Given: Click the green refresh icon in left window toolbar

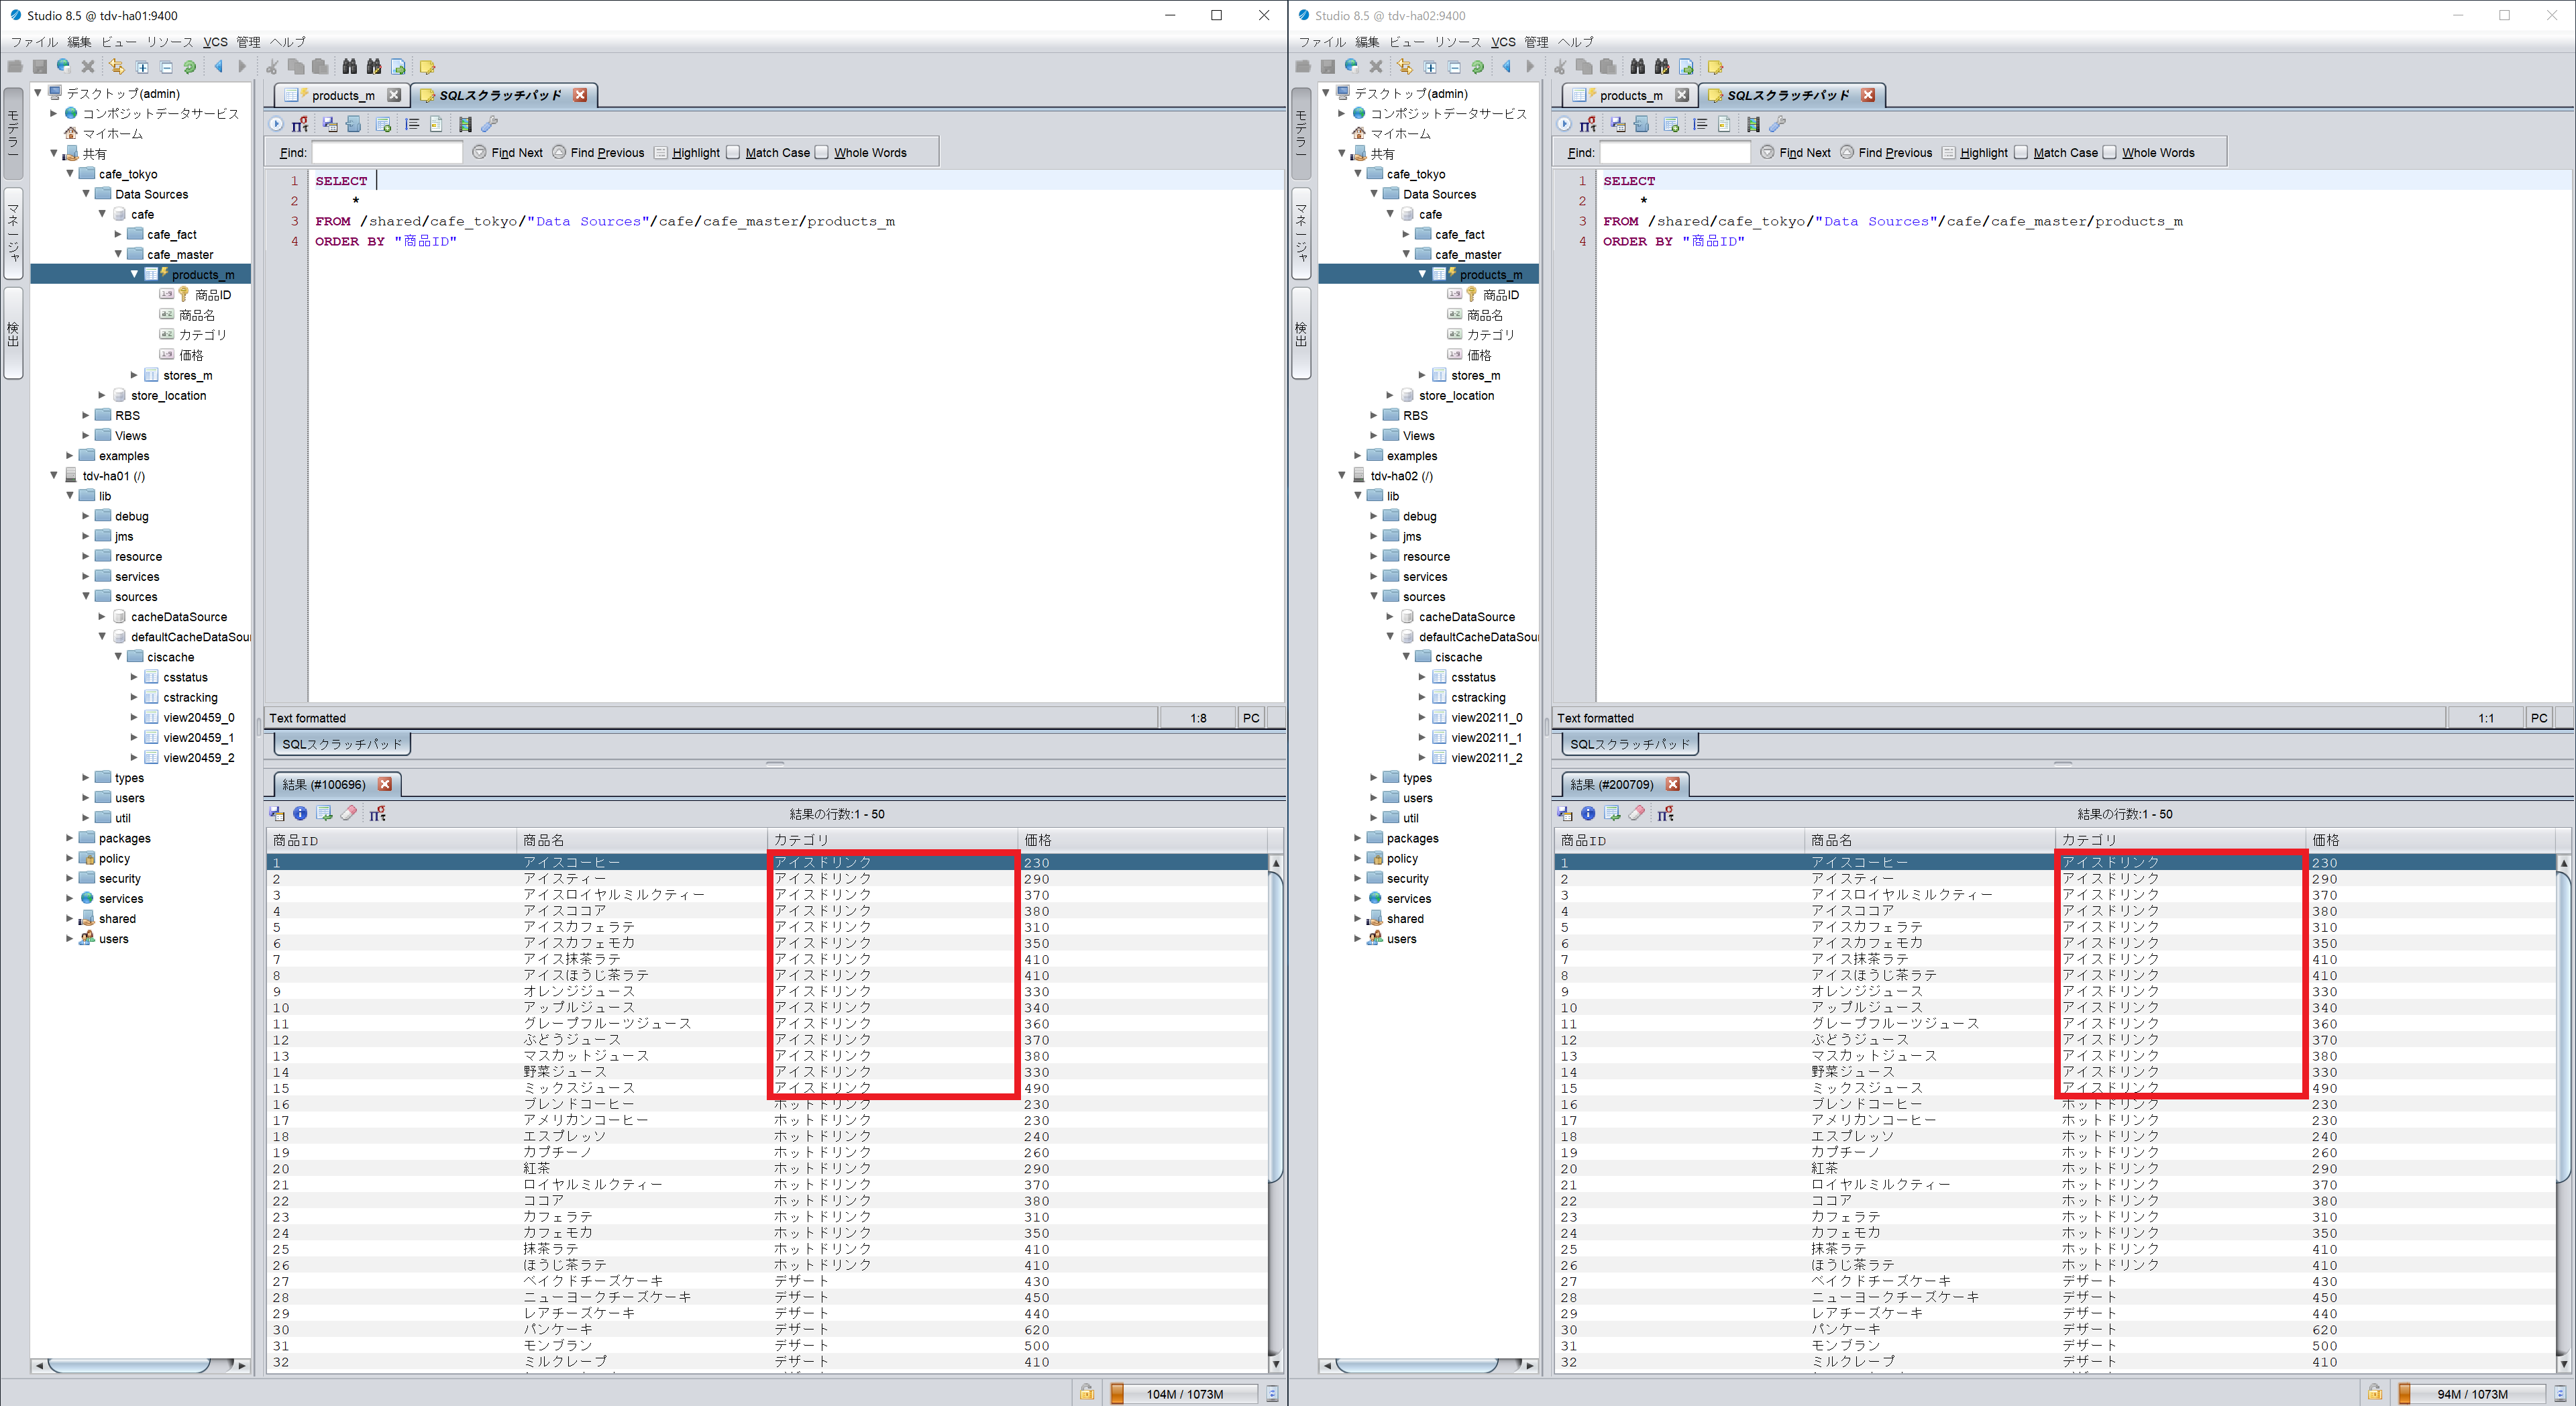Looking at the screenshot, I should pyautogui.click(x=190, y=67).
